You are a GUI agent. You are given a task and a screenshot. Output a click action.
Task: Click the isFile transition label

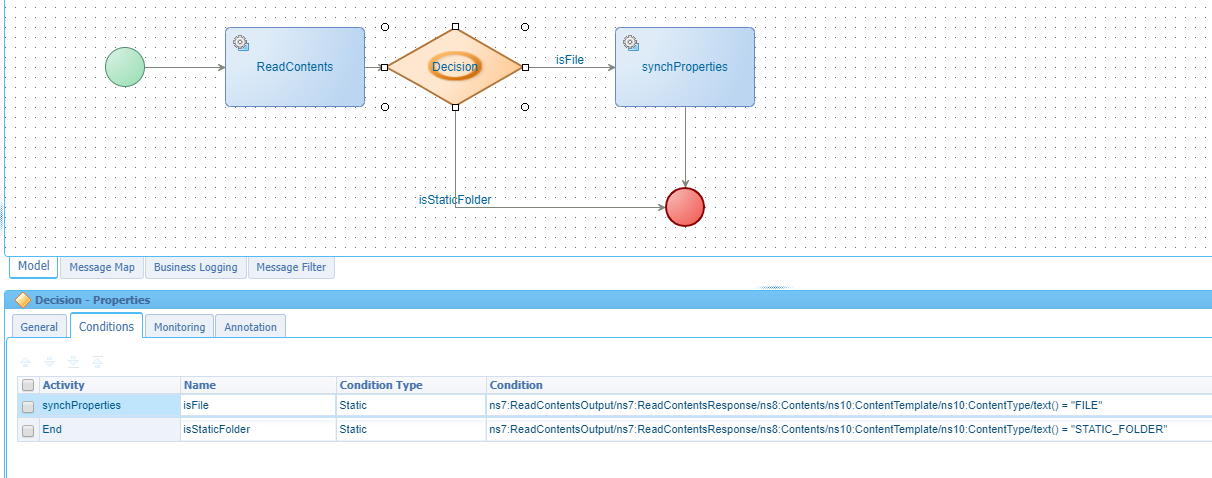point(569,60)
